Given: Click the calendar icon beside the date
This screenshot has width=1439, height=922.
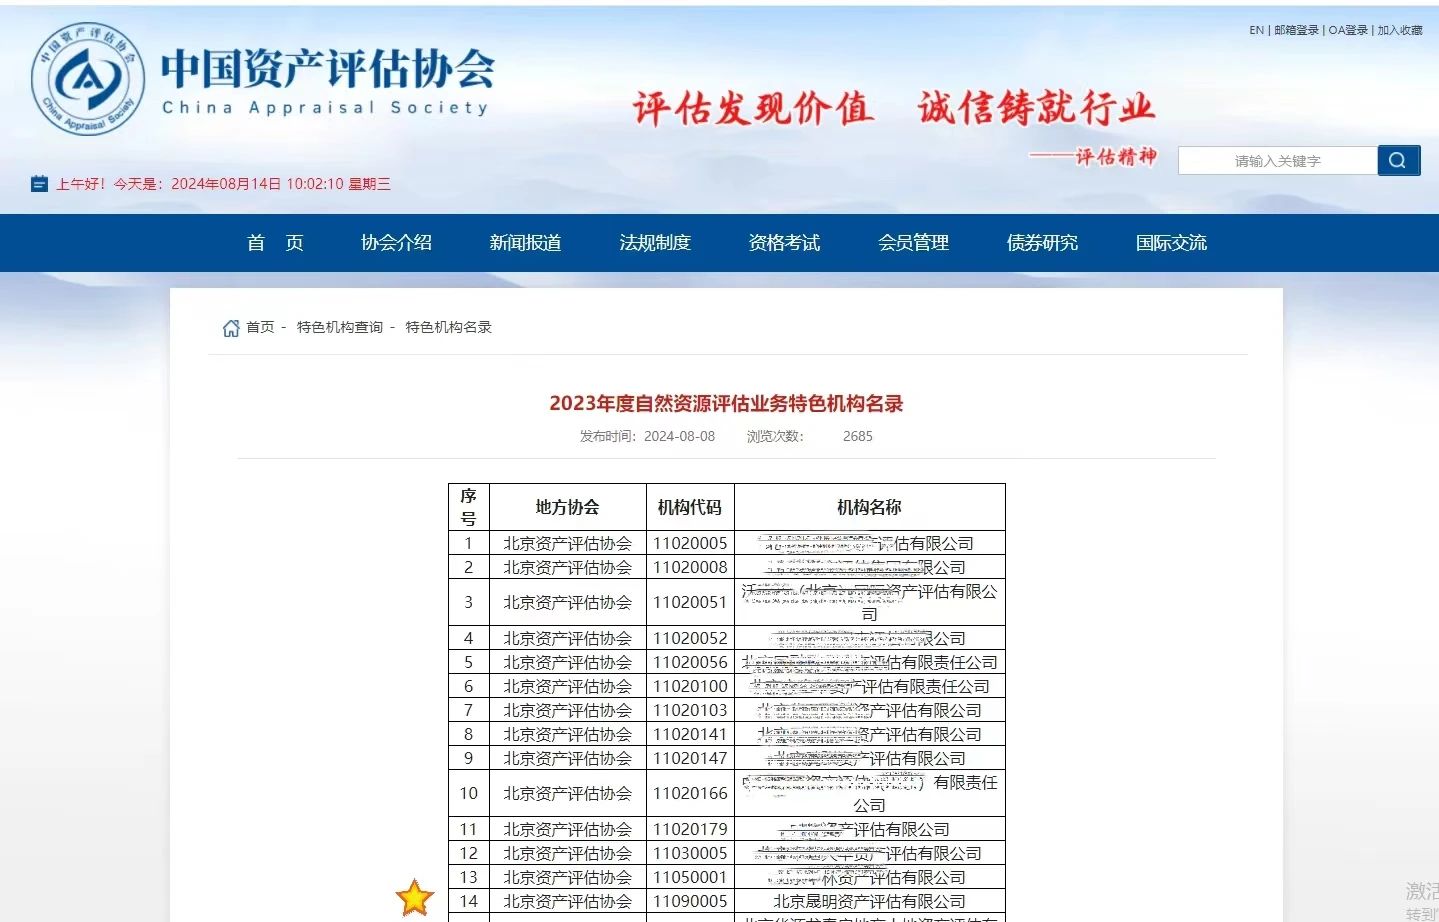Looking at the screenshot, I should click(39, 184).
